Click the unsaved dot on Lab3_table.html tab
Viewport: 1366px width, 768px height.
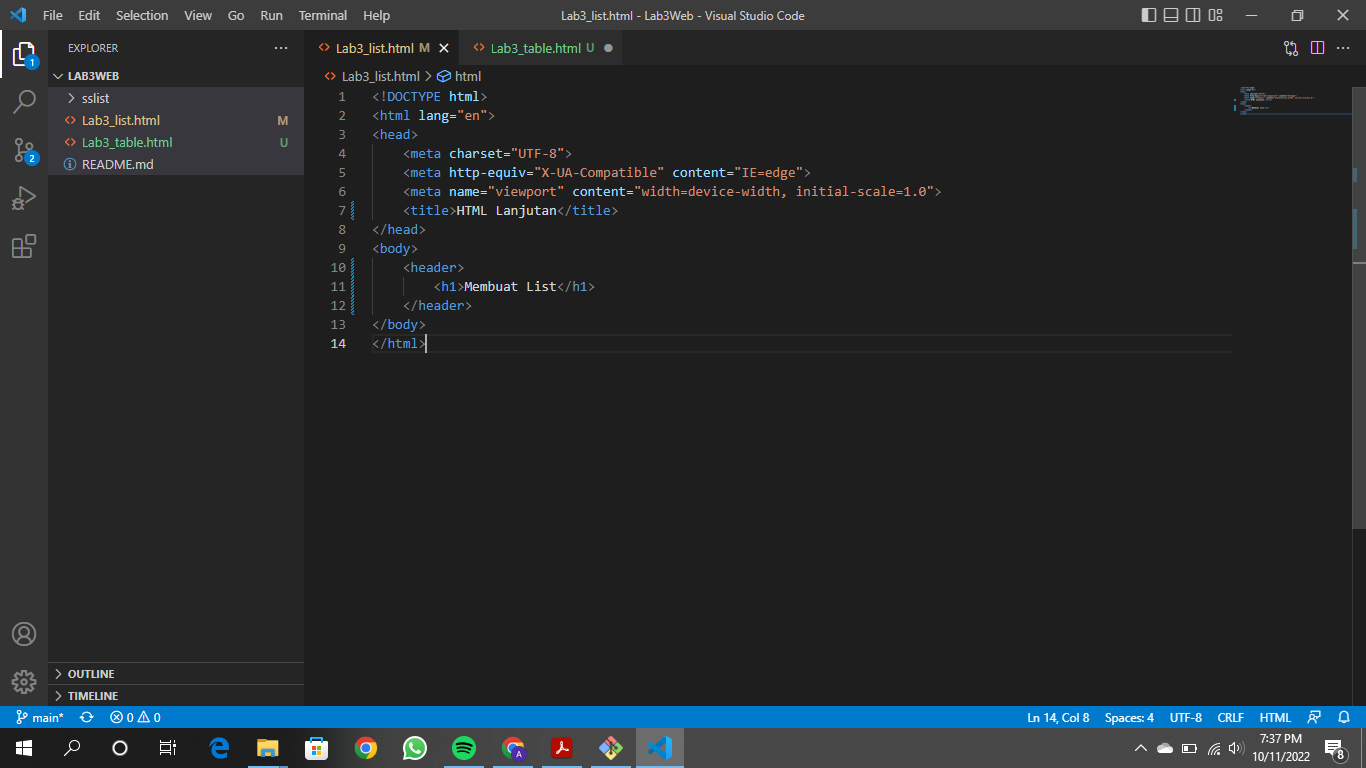tap(608, 48)
